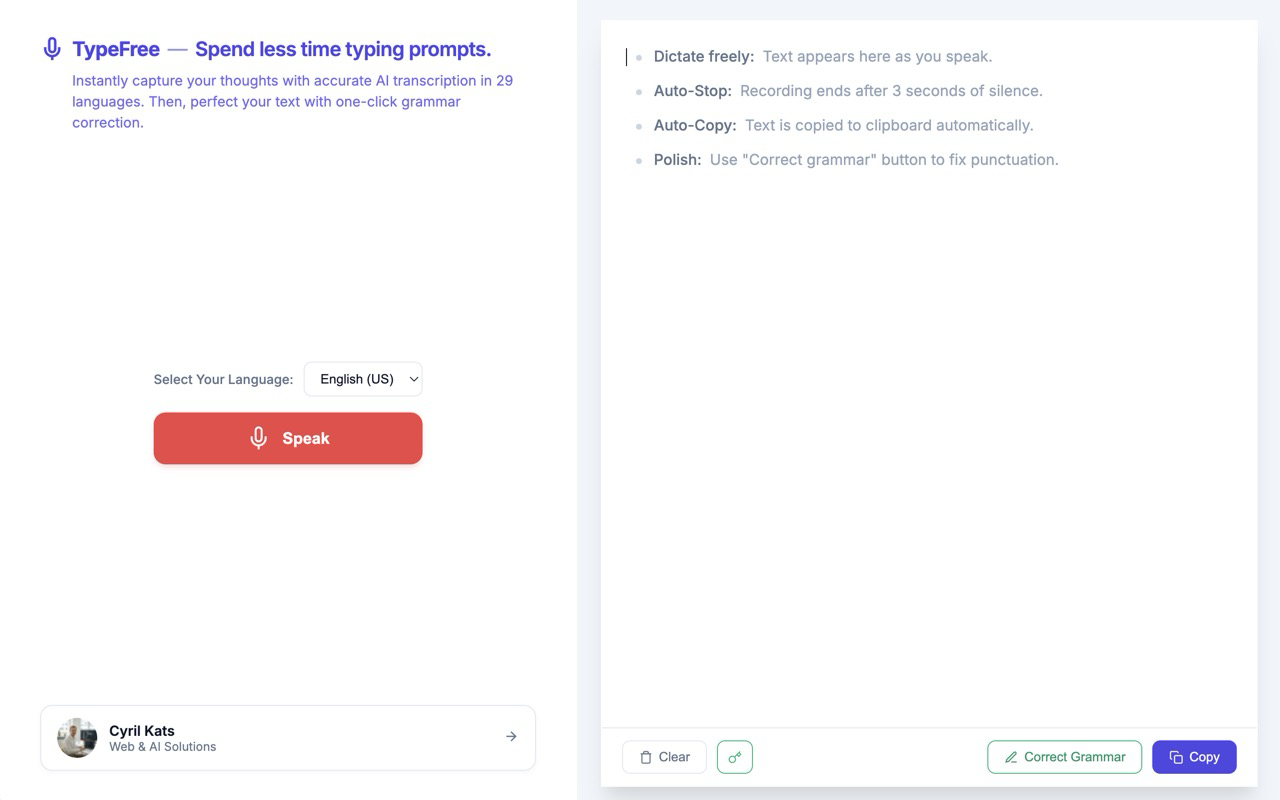Click the bullet marker beside Dictate freely

coord(638,57)
